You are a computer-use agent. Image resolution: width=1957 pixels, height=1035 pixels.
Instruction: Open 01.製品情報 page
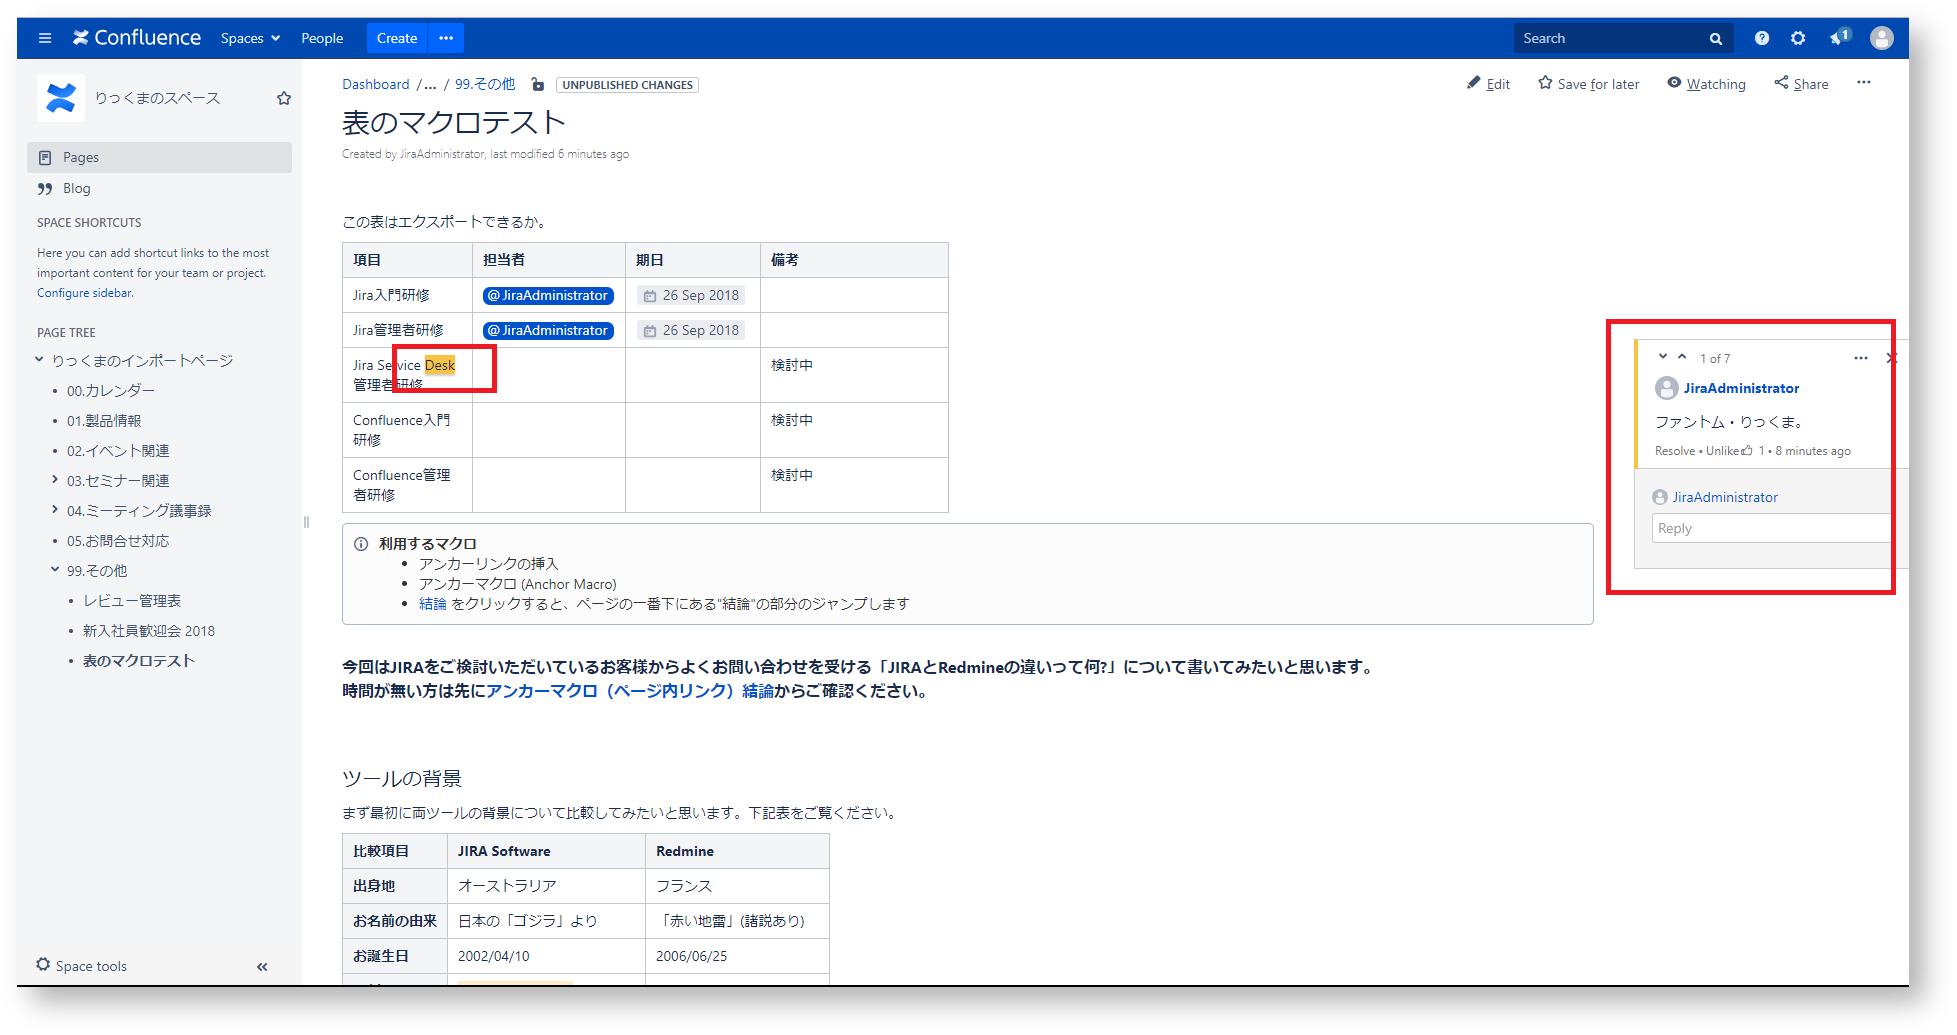coord(104,421)
